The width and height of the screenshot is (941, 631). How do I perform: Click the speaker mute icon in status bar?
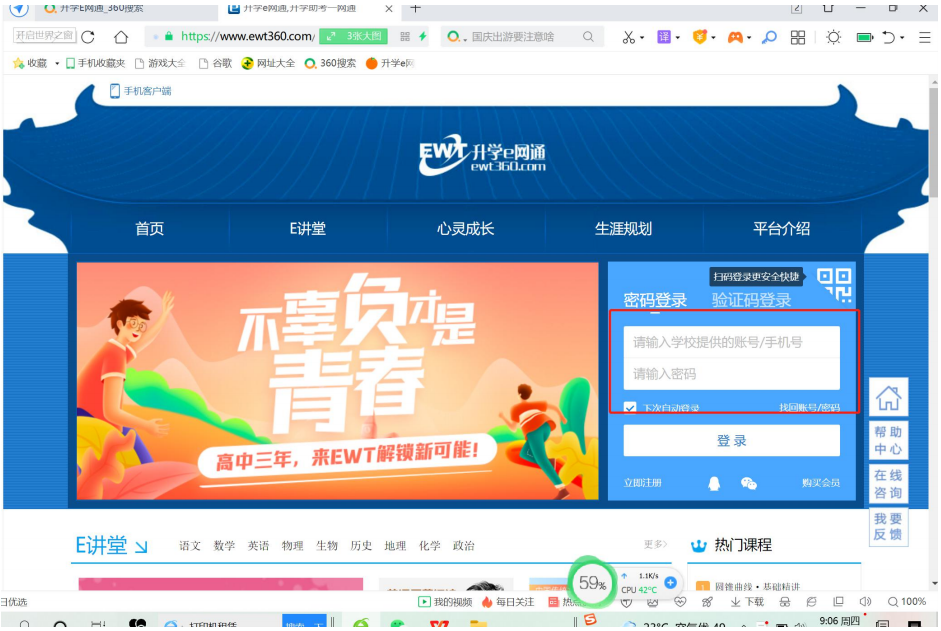(x=865, y=602)
